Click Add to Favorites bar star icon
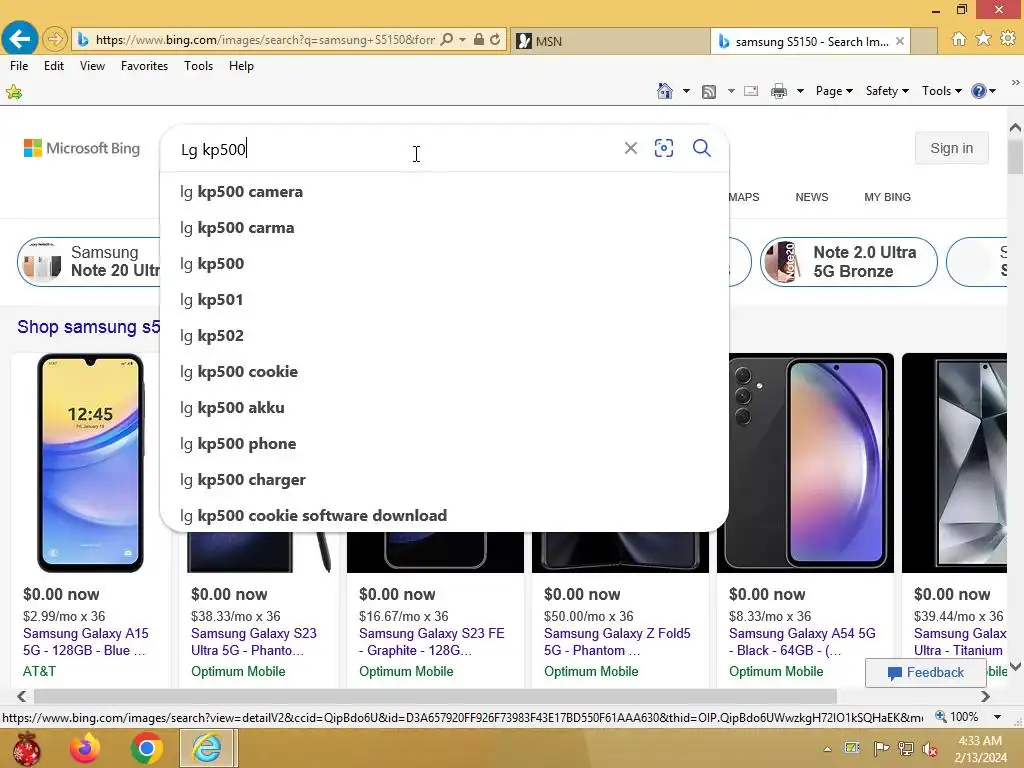Screen dimensions: 1024x768 pyautogui.click(x=14, y=92)
